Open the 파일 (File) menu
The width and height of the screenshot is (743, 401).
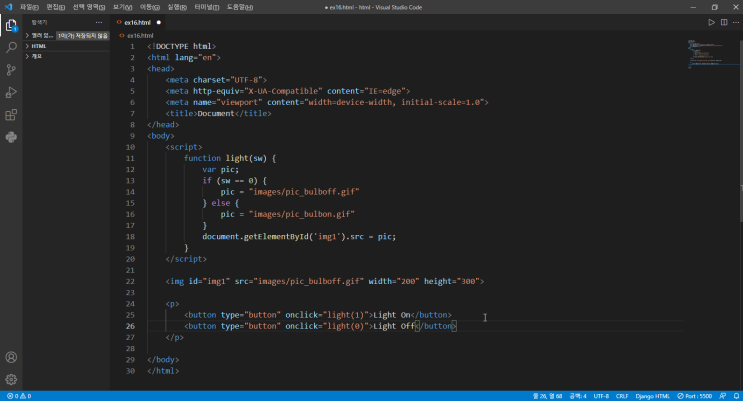click(28, 6)
